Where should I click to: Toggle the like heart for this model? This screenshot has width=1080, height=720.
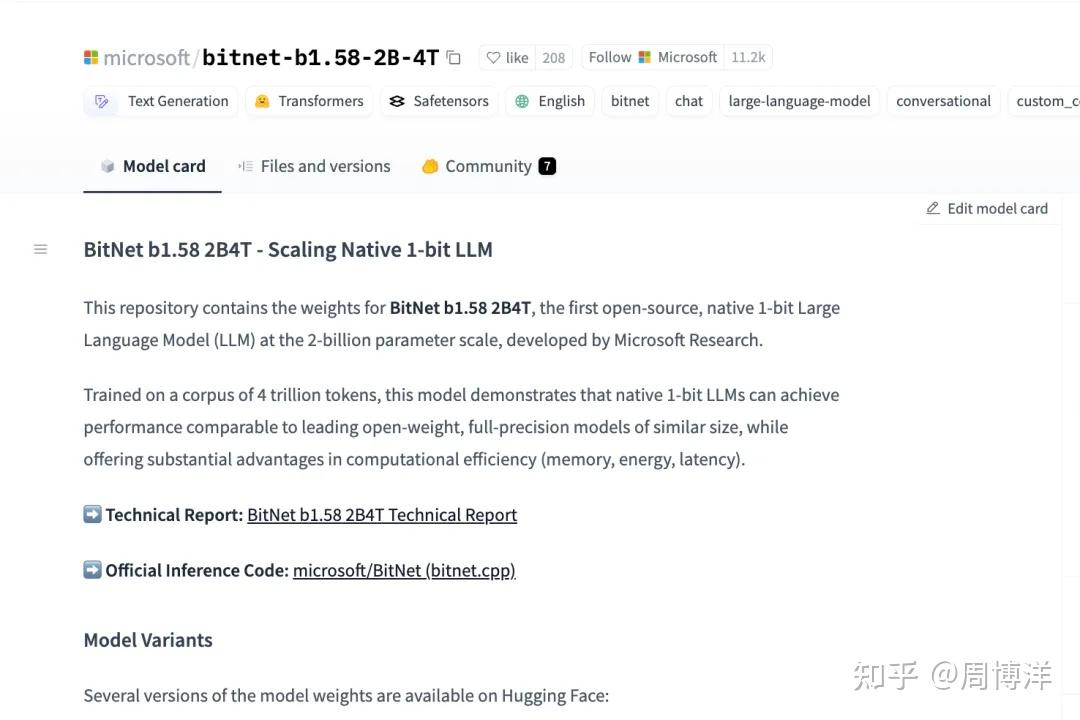click(494, 57)
